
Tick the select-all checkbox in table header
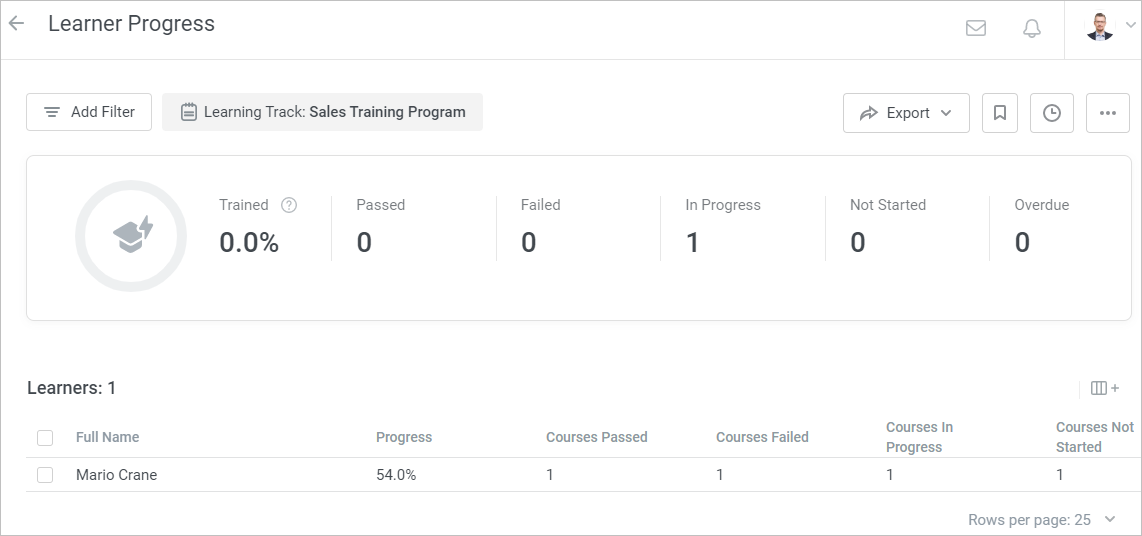(45, 438)
